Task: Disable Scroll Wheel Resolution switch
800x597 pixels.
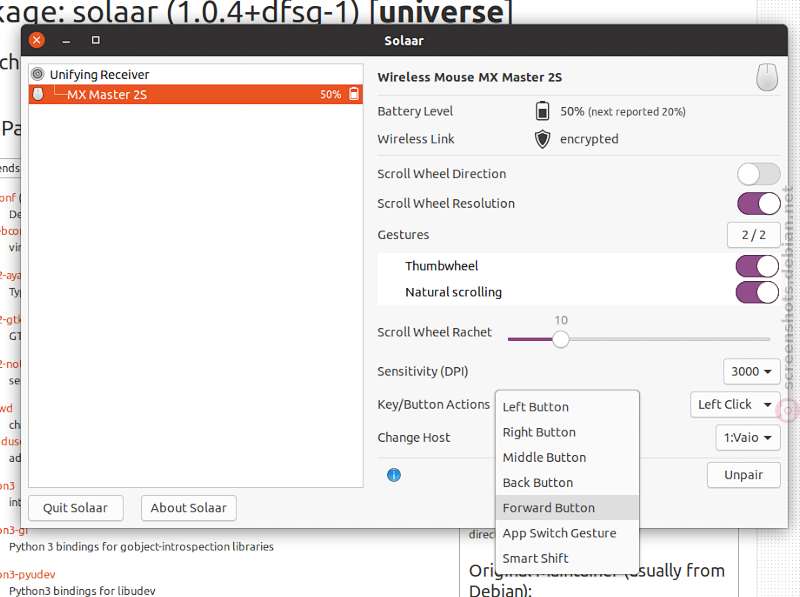Action: pos(759,204)
